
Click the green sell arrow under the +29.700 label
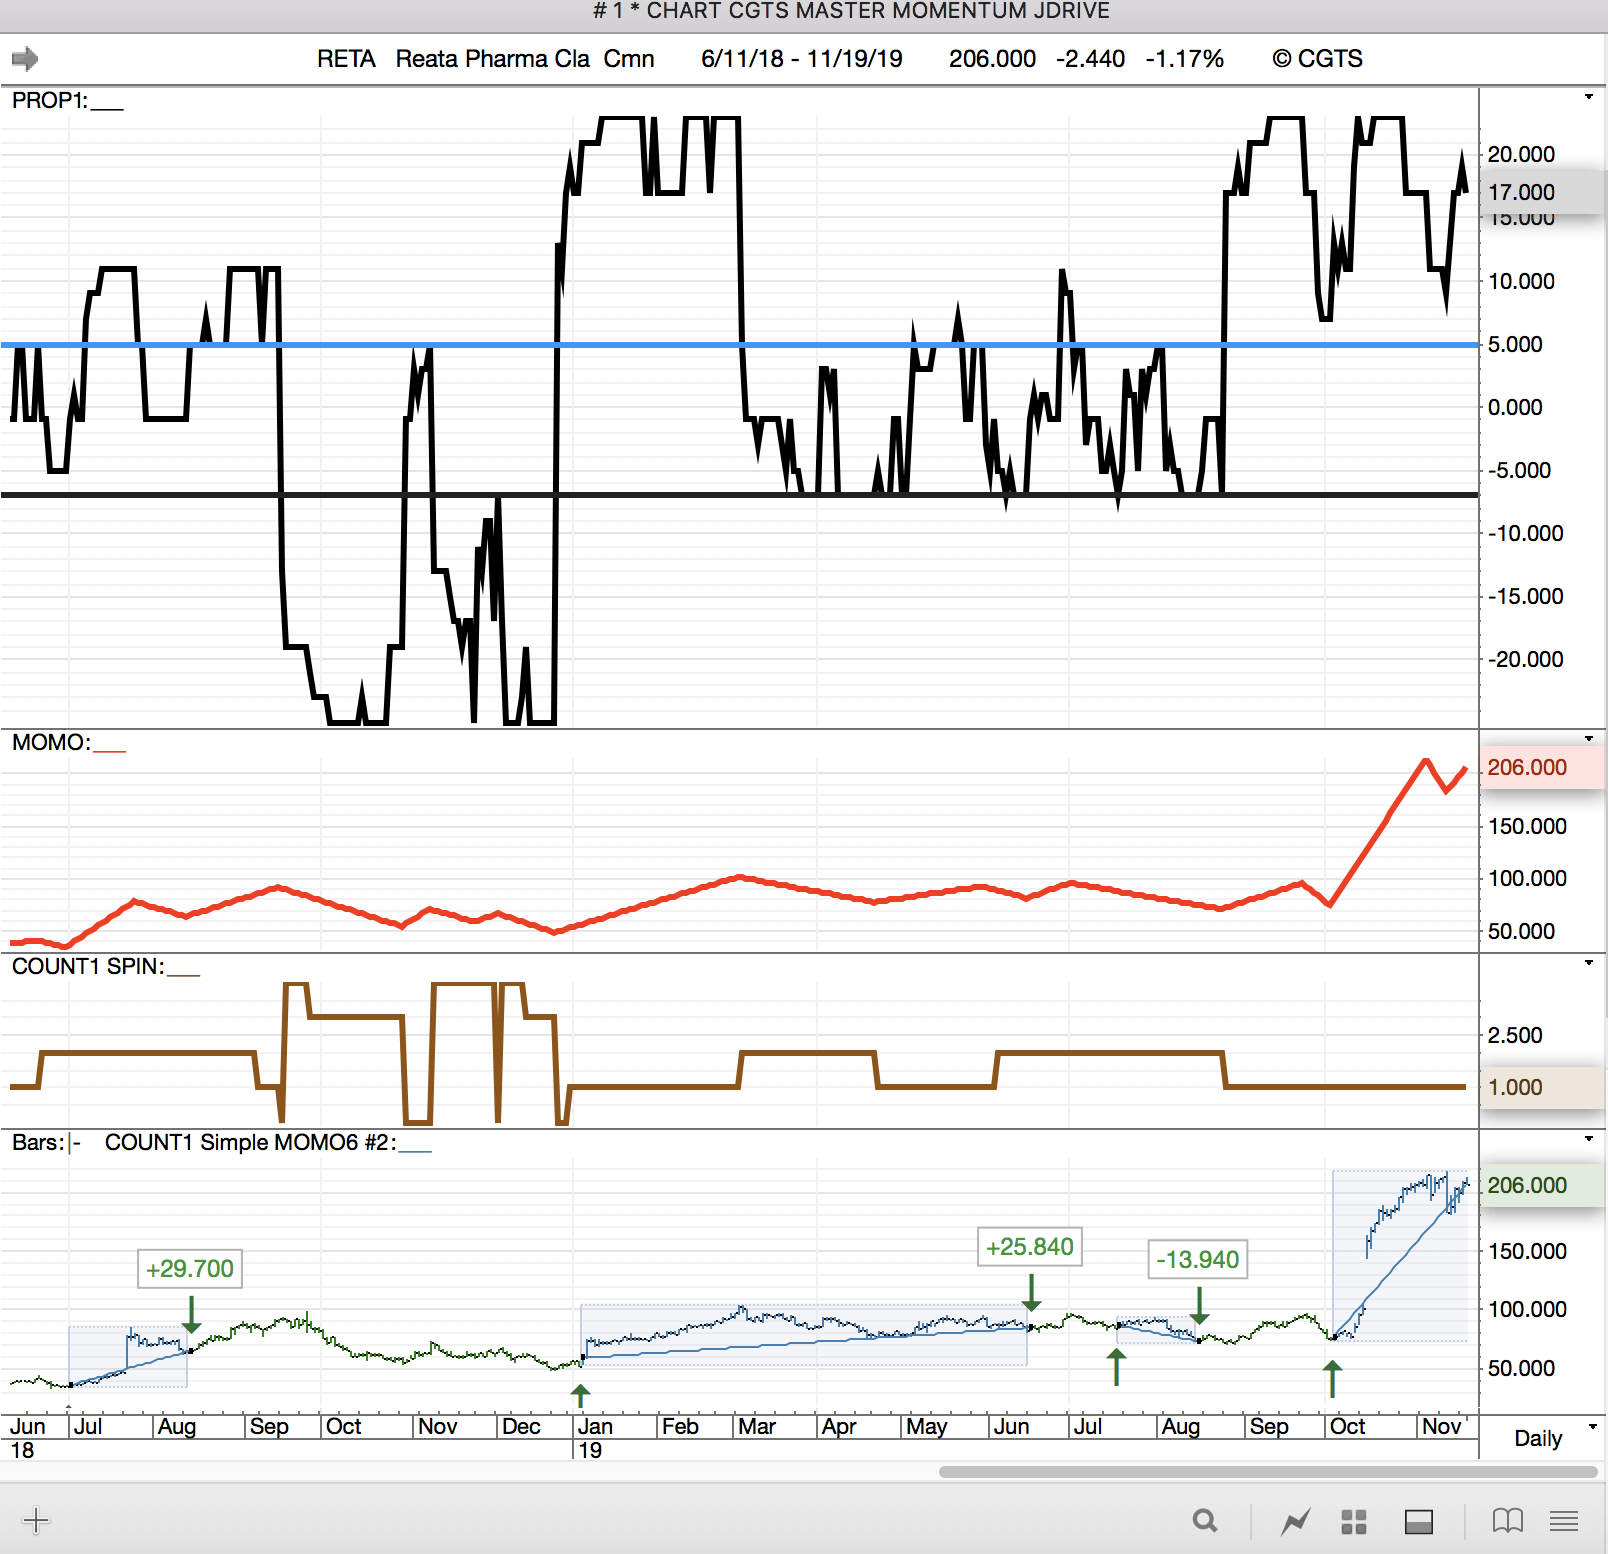point(192,1315)
